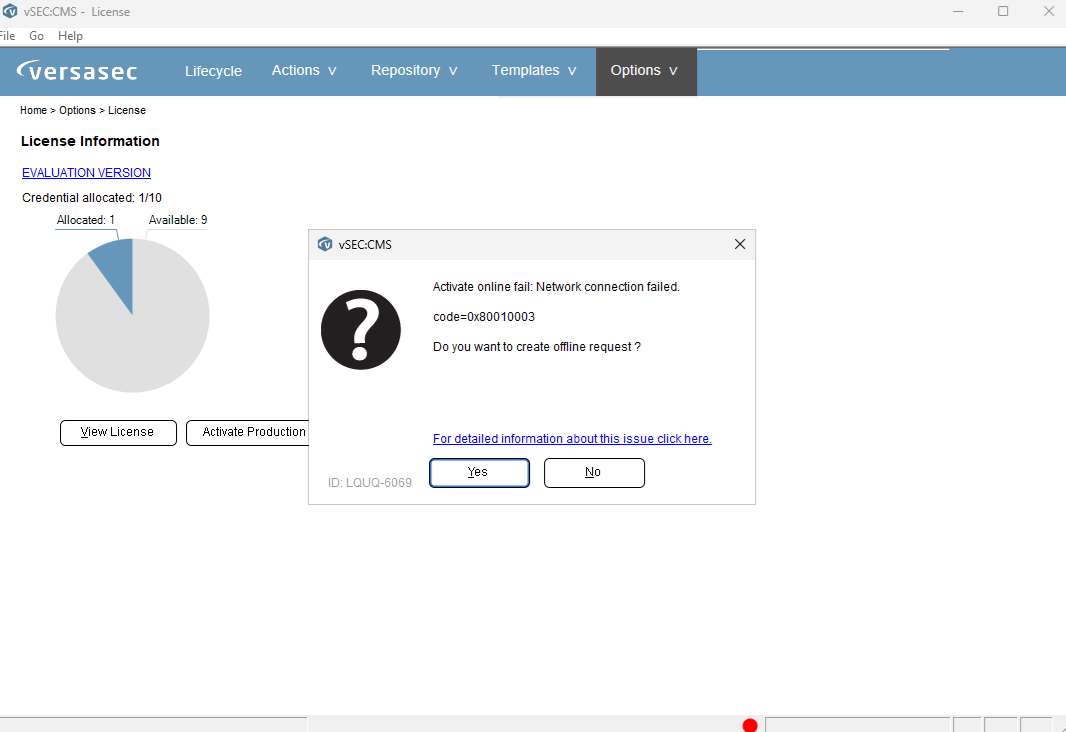Choose No in the dialog

(594, 472)
